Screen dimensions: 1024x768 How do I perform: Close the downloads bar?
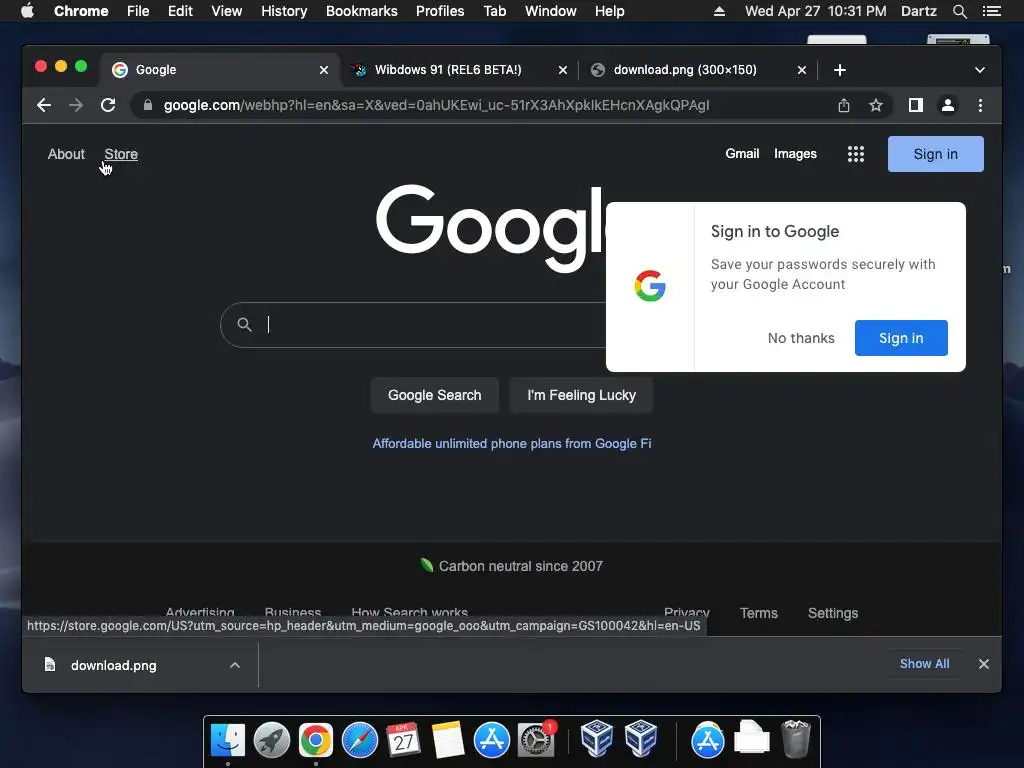coord(984,664)
